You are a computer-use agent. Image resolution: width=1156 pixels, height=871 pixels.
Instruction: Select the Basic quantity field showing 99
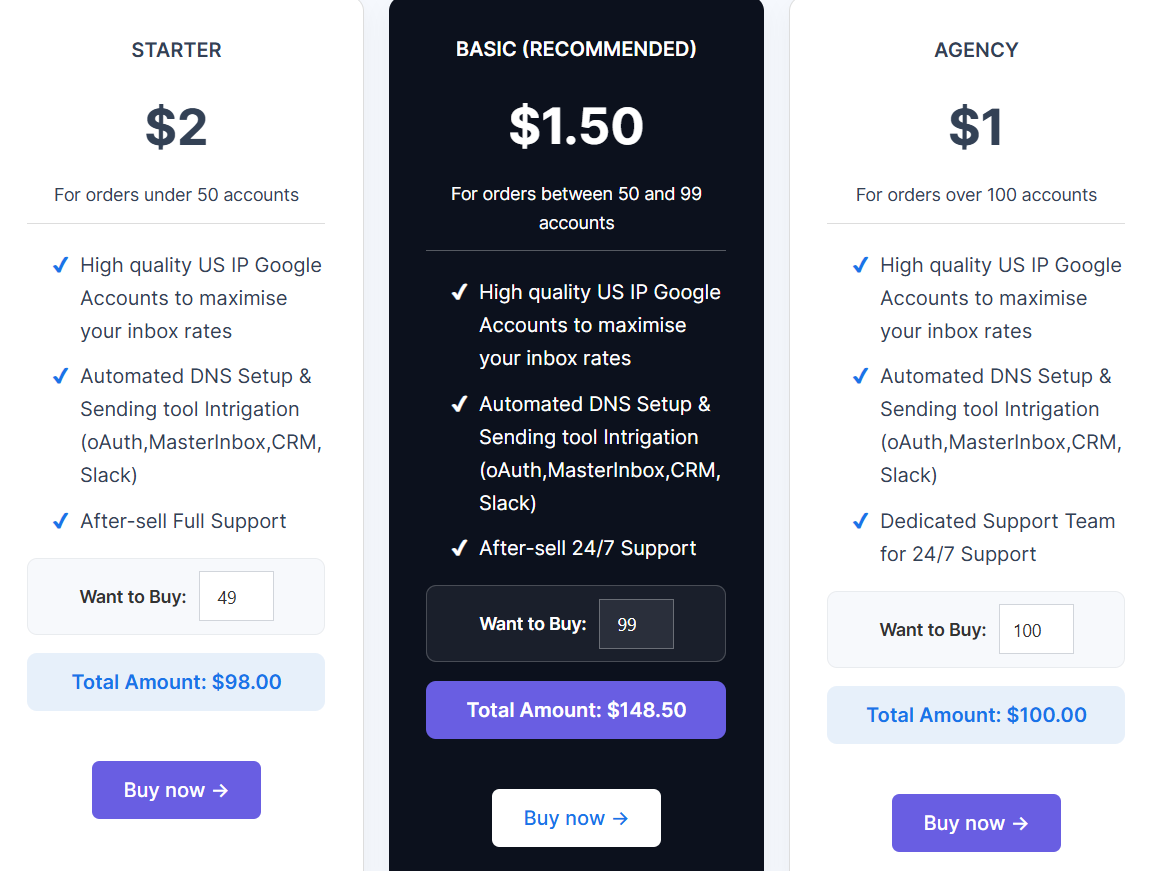point(636,623)
